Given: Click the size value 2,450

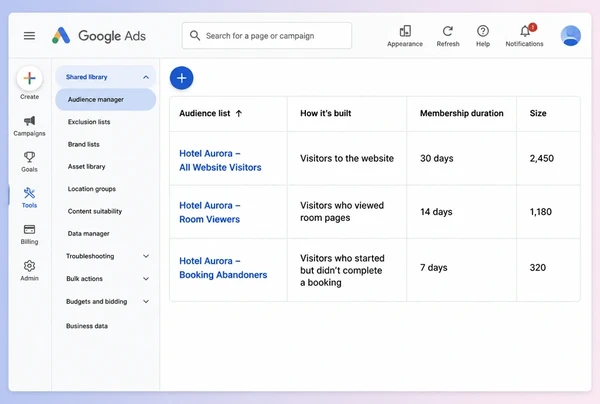Looking at the screenshot, I should pos(541,158).
